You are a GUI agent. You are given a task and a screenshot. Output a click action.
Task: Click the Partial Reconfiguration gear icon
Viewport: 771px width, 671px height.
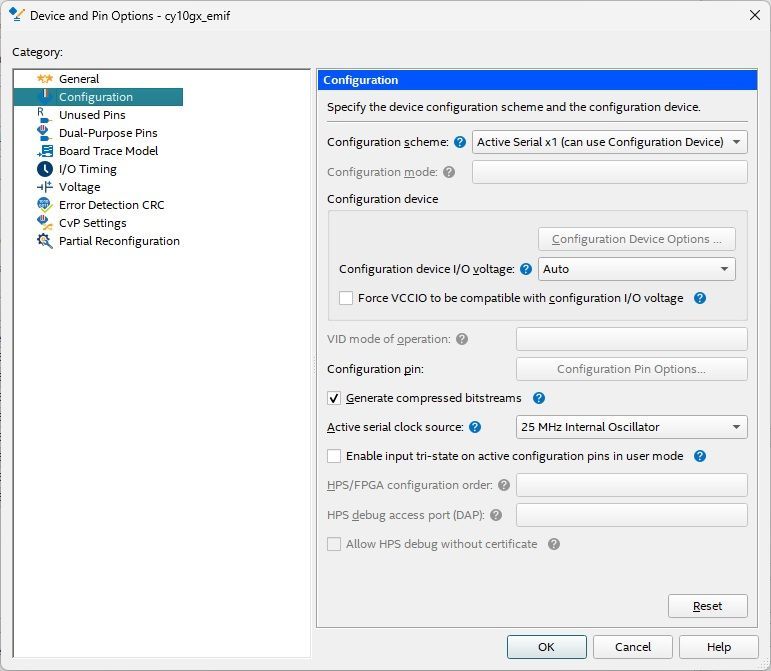(x=45, y=241)
